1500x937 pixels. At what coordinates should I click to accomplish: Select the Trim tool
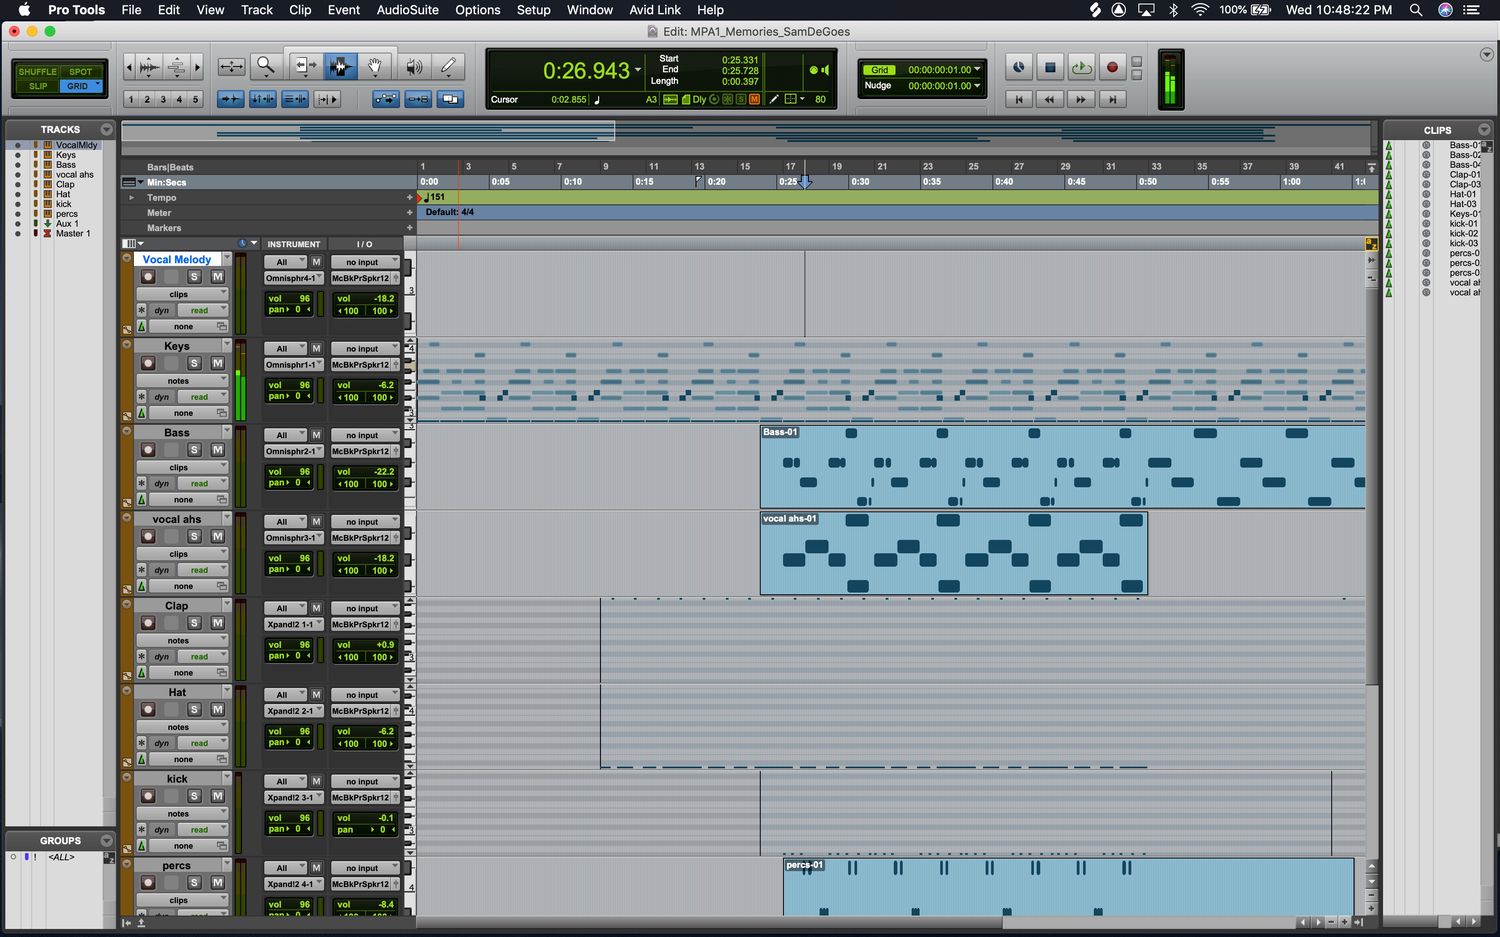[304, 66]
